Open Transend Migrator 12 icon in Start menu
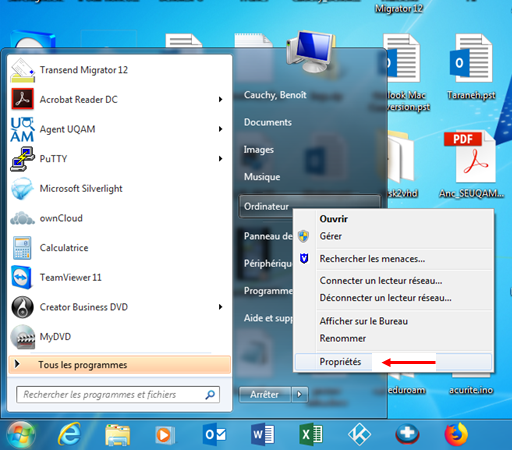Screen dimensions: 512x450 pos(22,70)
